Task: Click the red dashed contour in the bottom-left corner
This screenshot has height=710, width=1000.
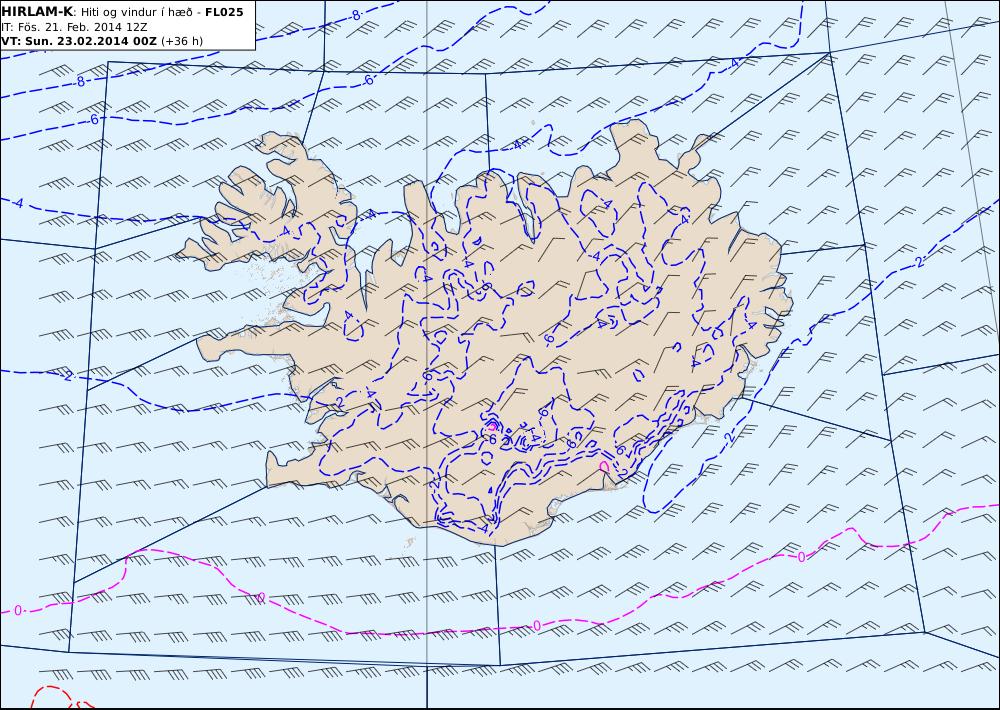Action: pyautogui.click(x=61, y=697)
